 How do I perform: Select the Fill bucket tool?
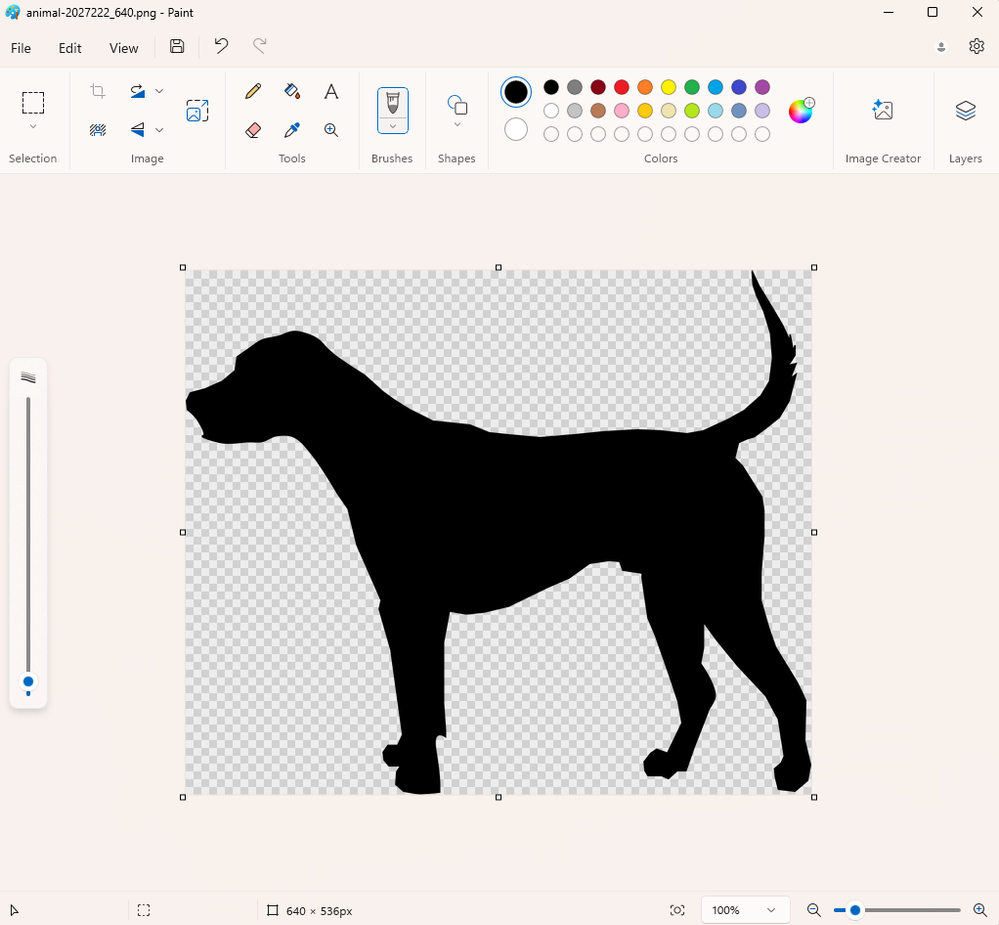[292, 92]
